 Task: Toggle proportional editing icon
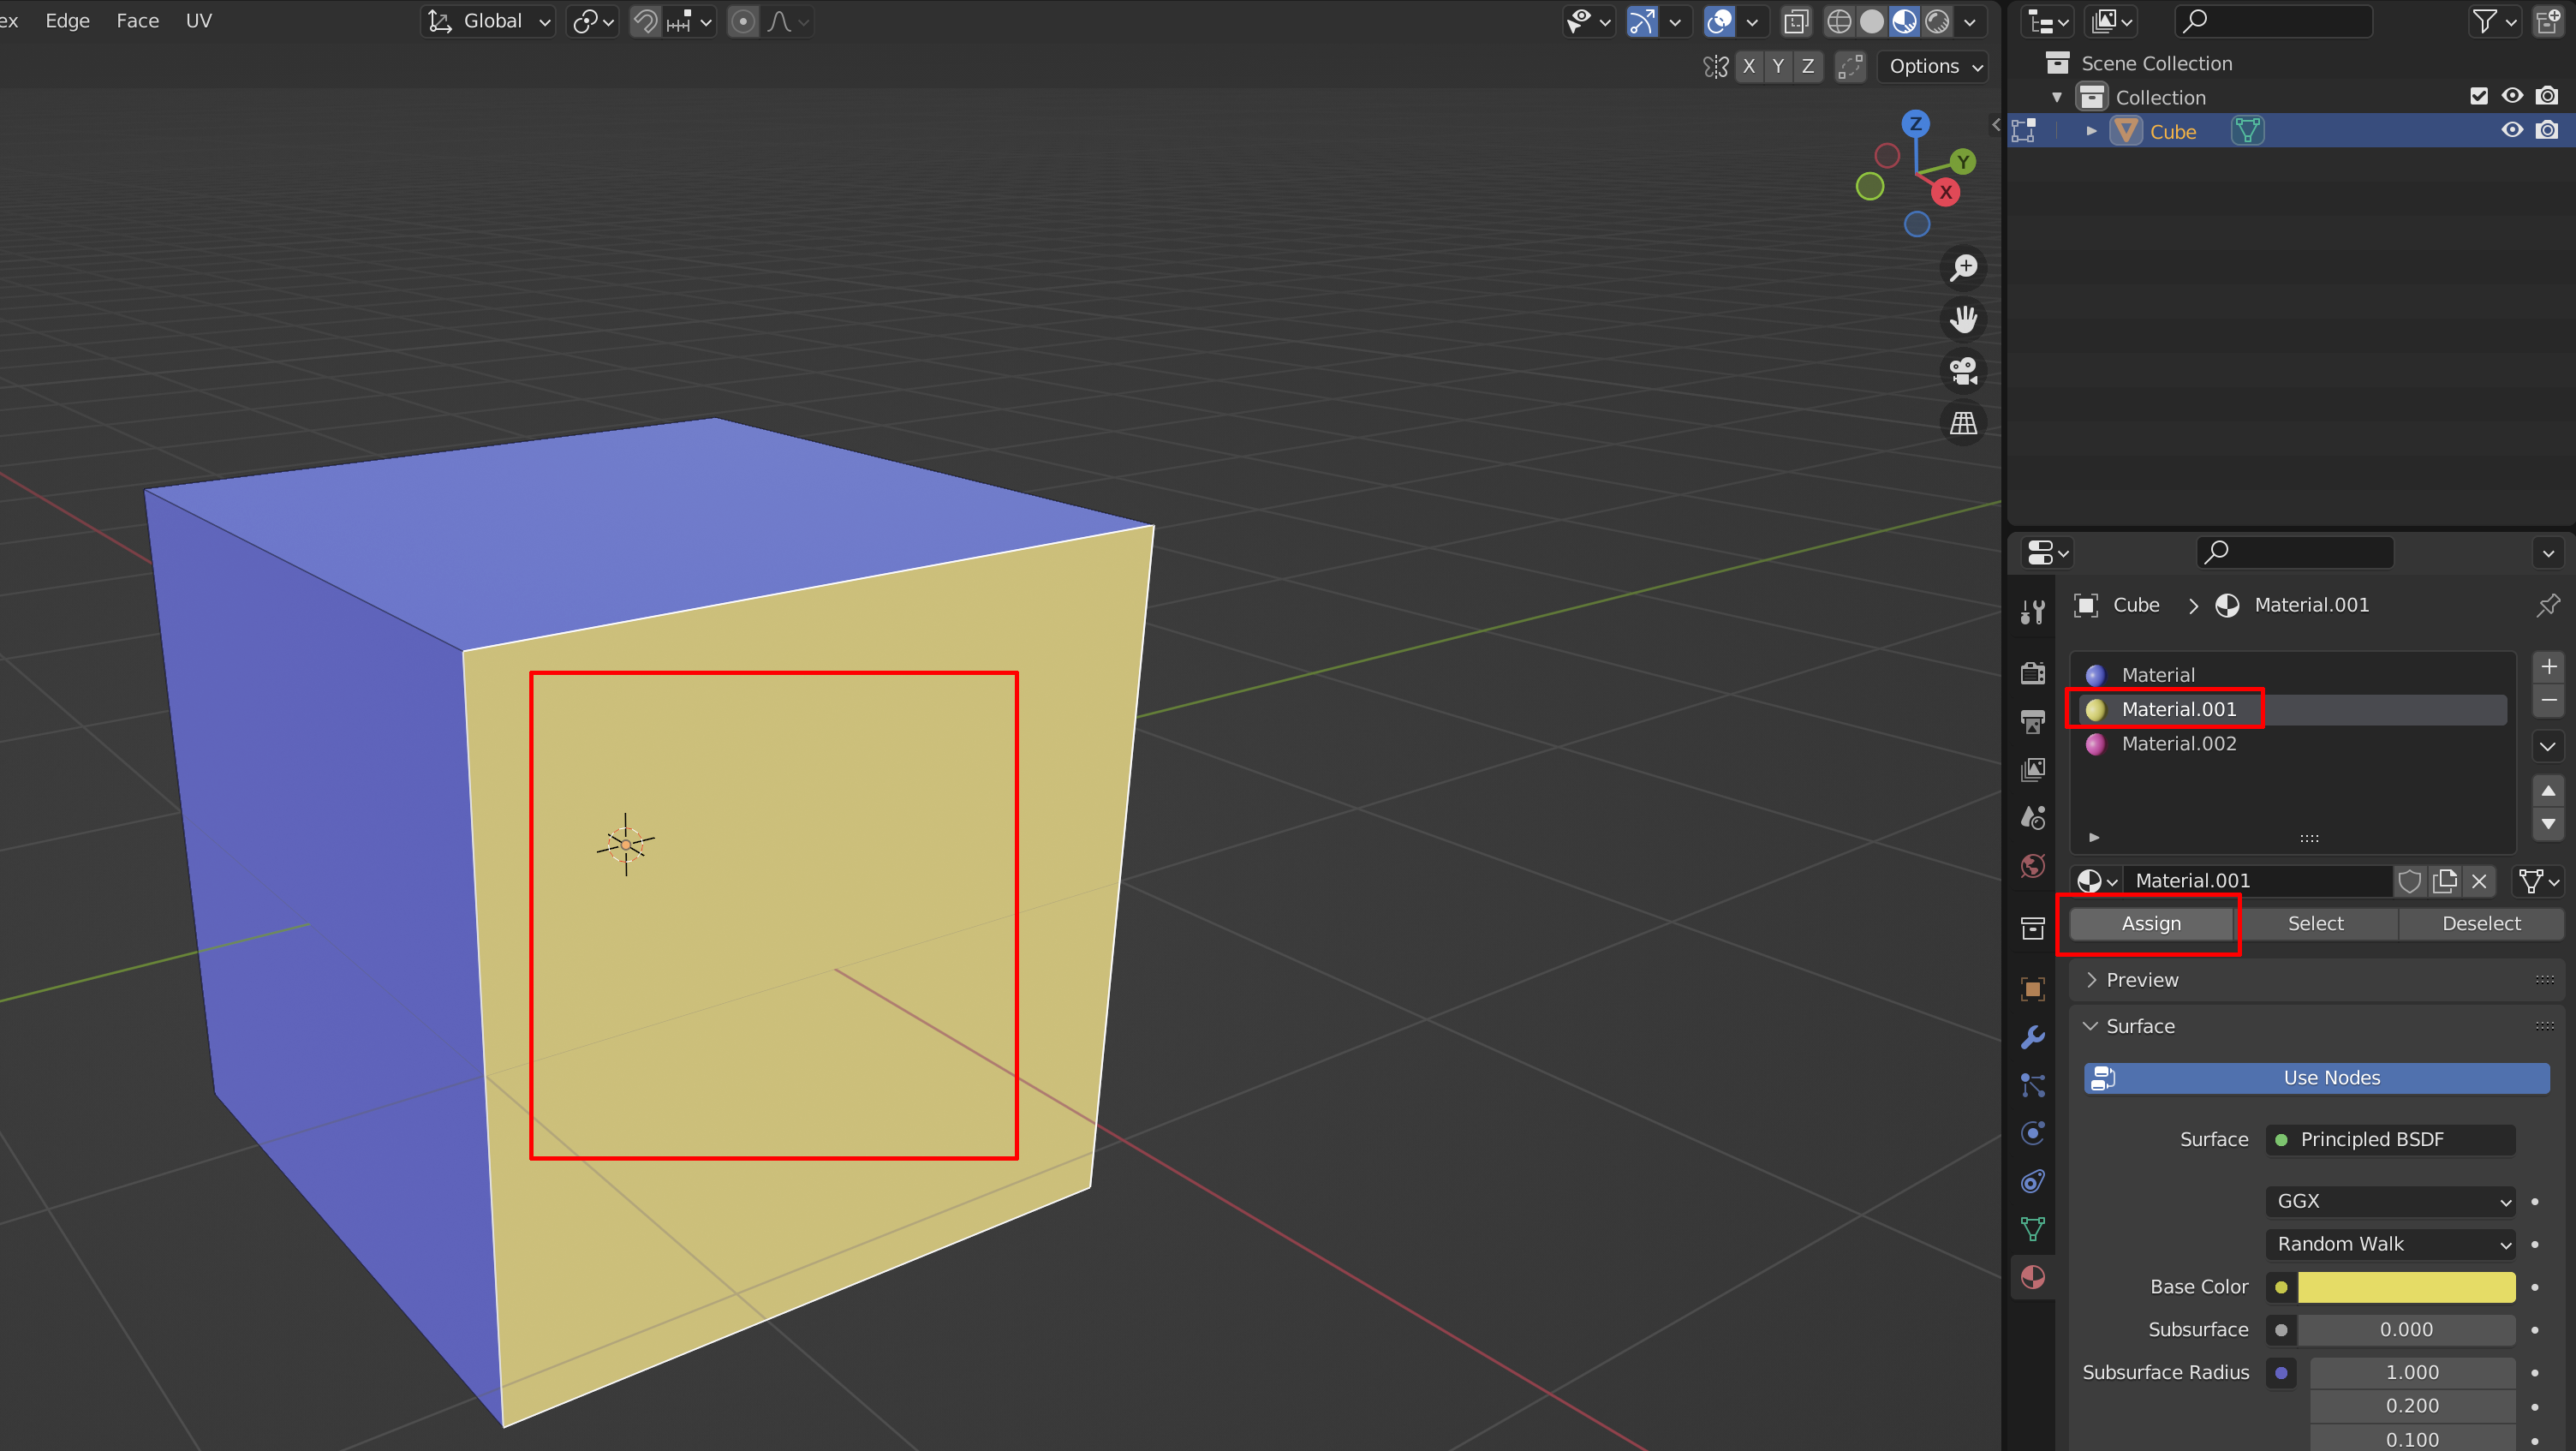coord(742,21)
